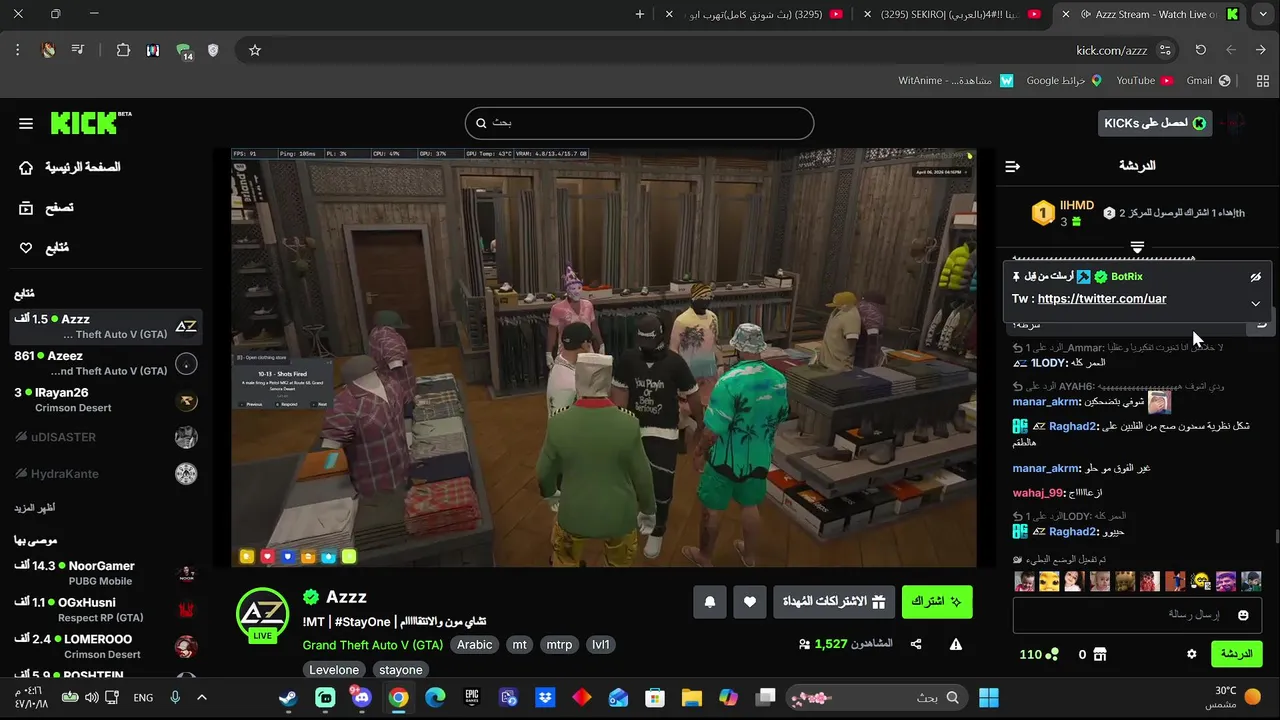Image resolution: width=1280 pixels, height=720 pixels.
Task: Expand the gift leaderboard handle
Action: 1137,247
